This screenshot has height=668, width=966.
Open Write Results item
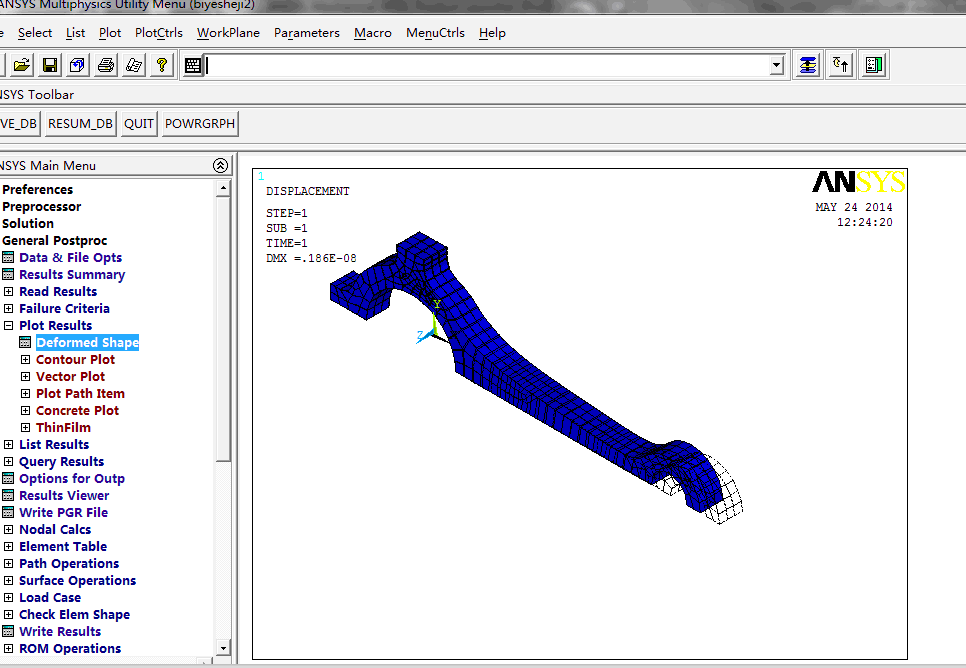60,632
